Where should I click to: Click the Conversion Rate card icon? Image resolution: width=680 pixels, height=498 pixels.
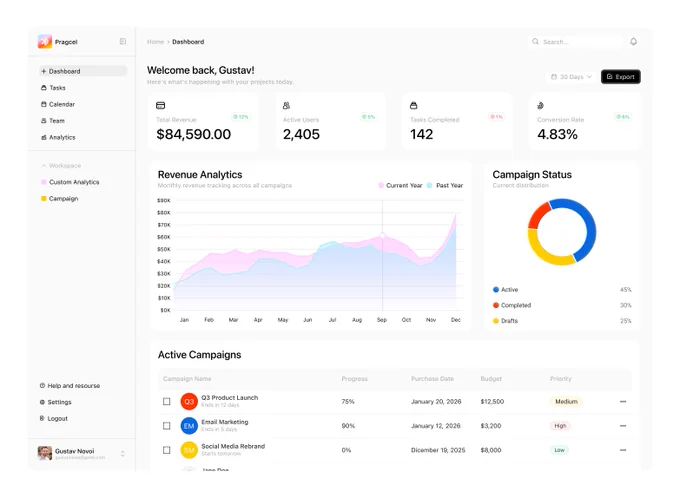click(x=540, y=105)
